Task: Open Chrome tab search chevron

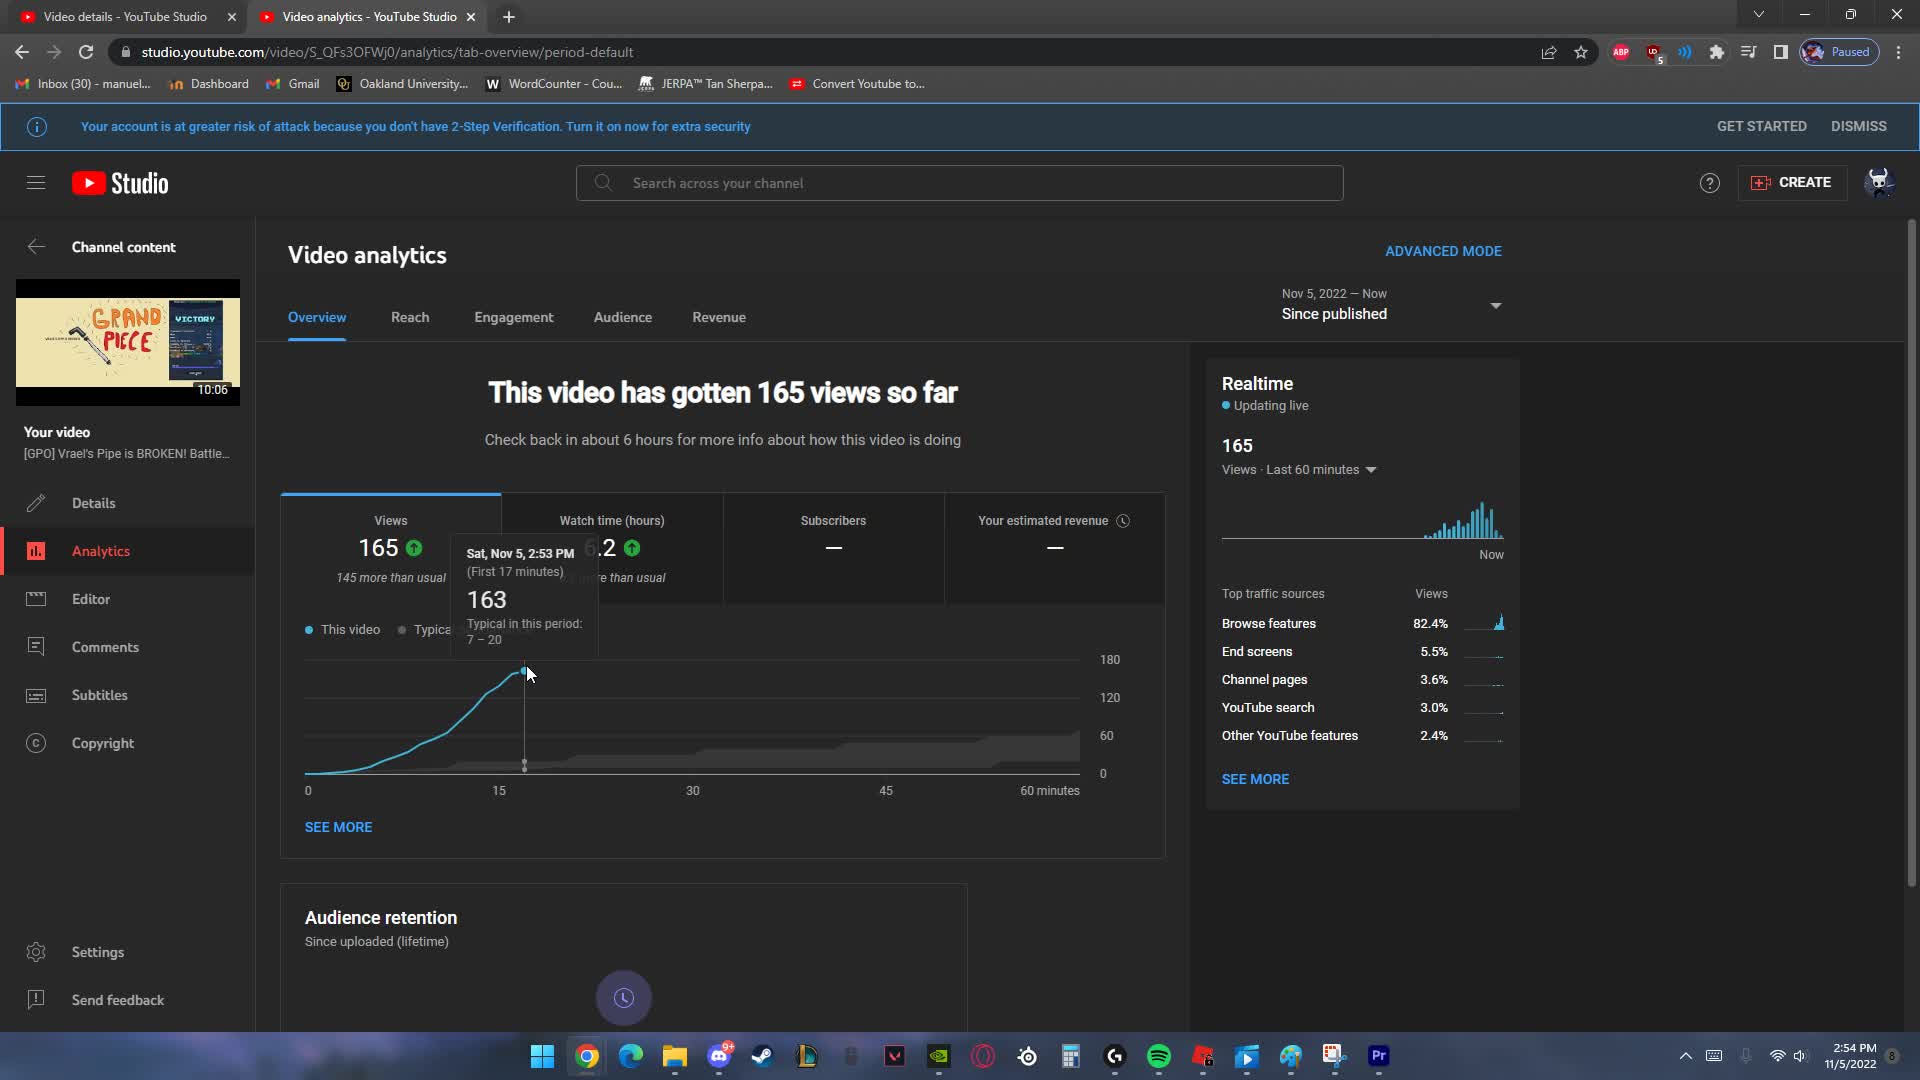Action: (x=1758, y=15)
